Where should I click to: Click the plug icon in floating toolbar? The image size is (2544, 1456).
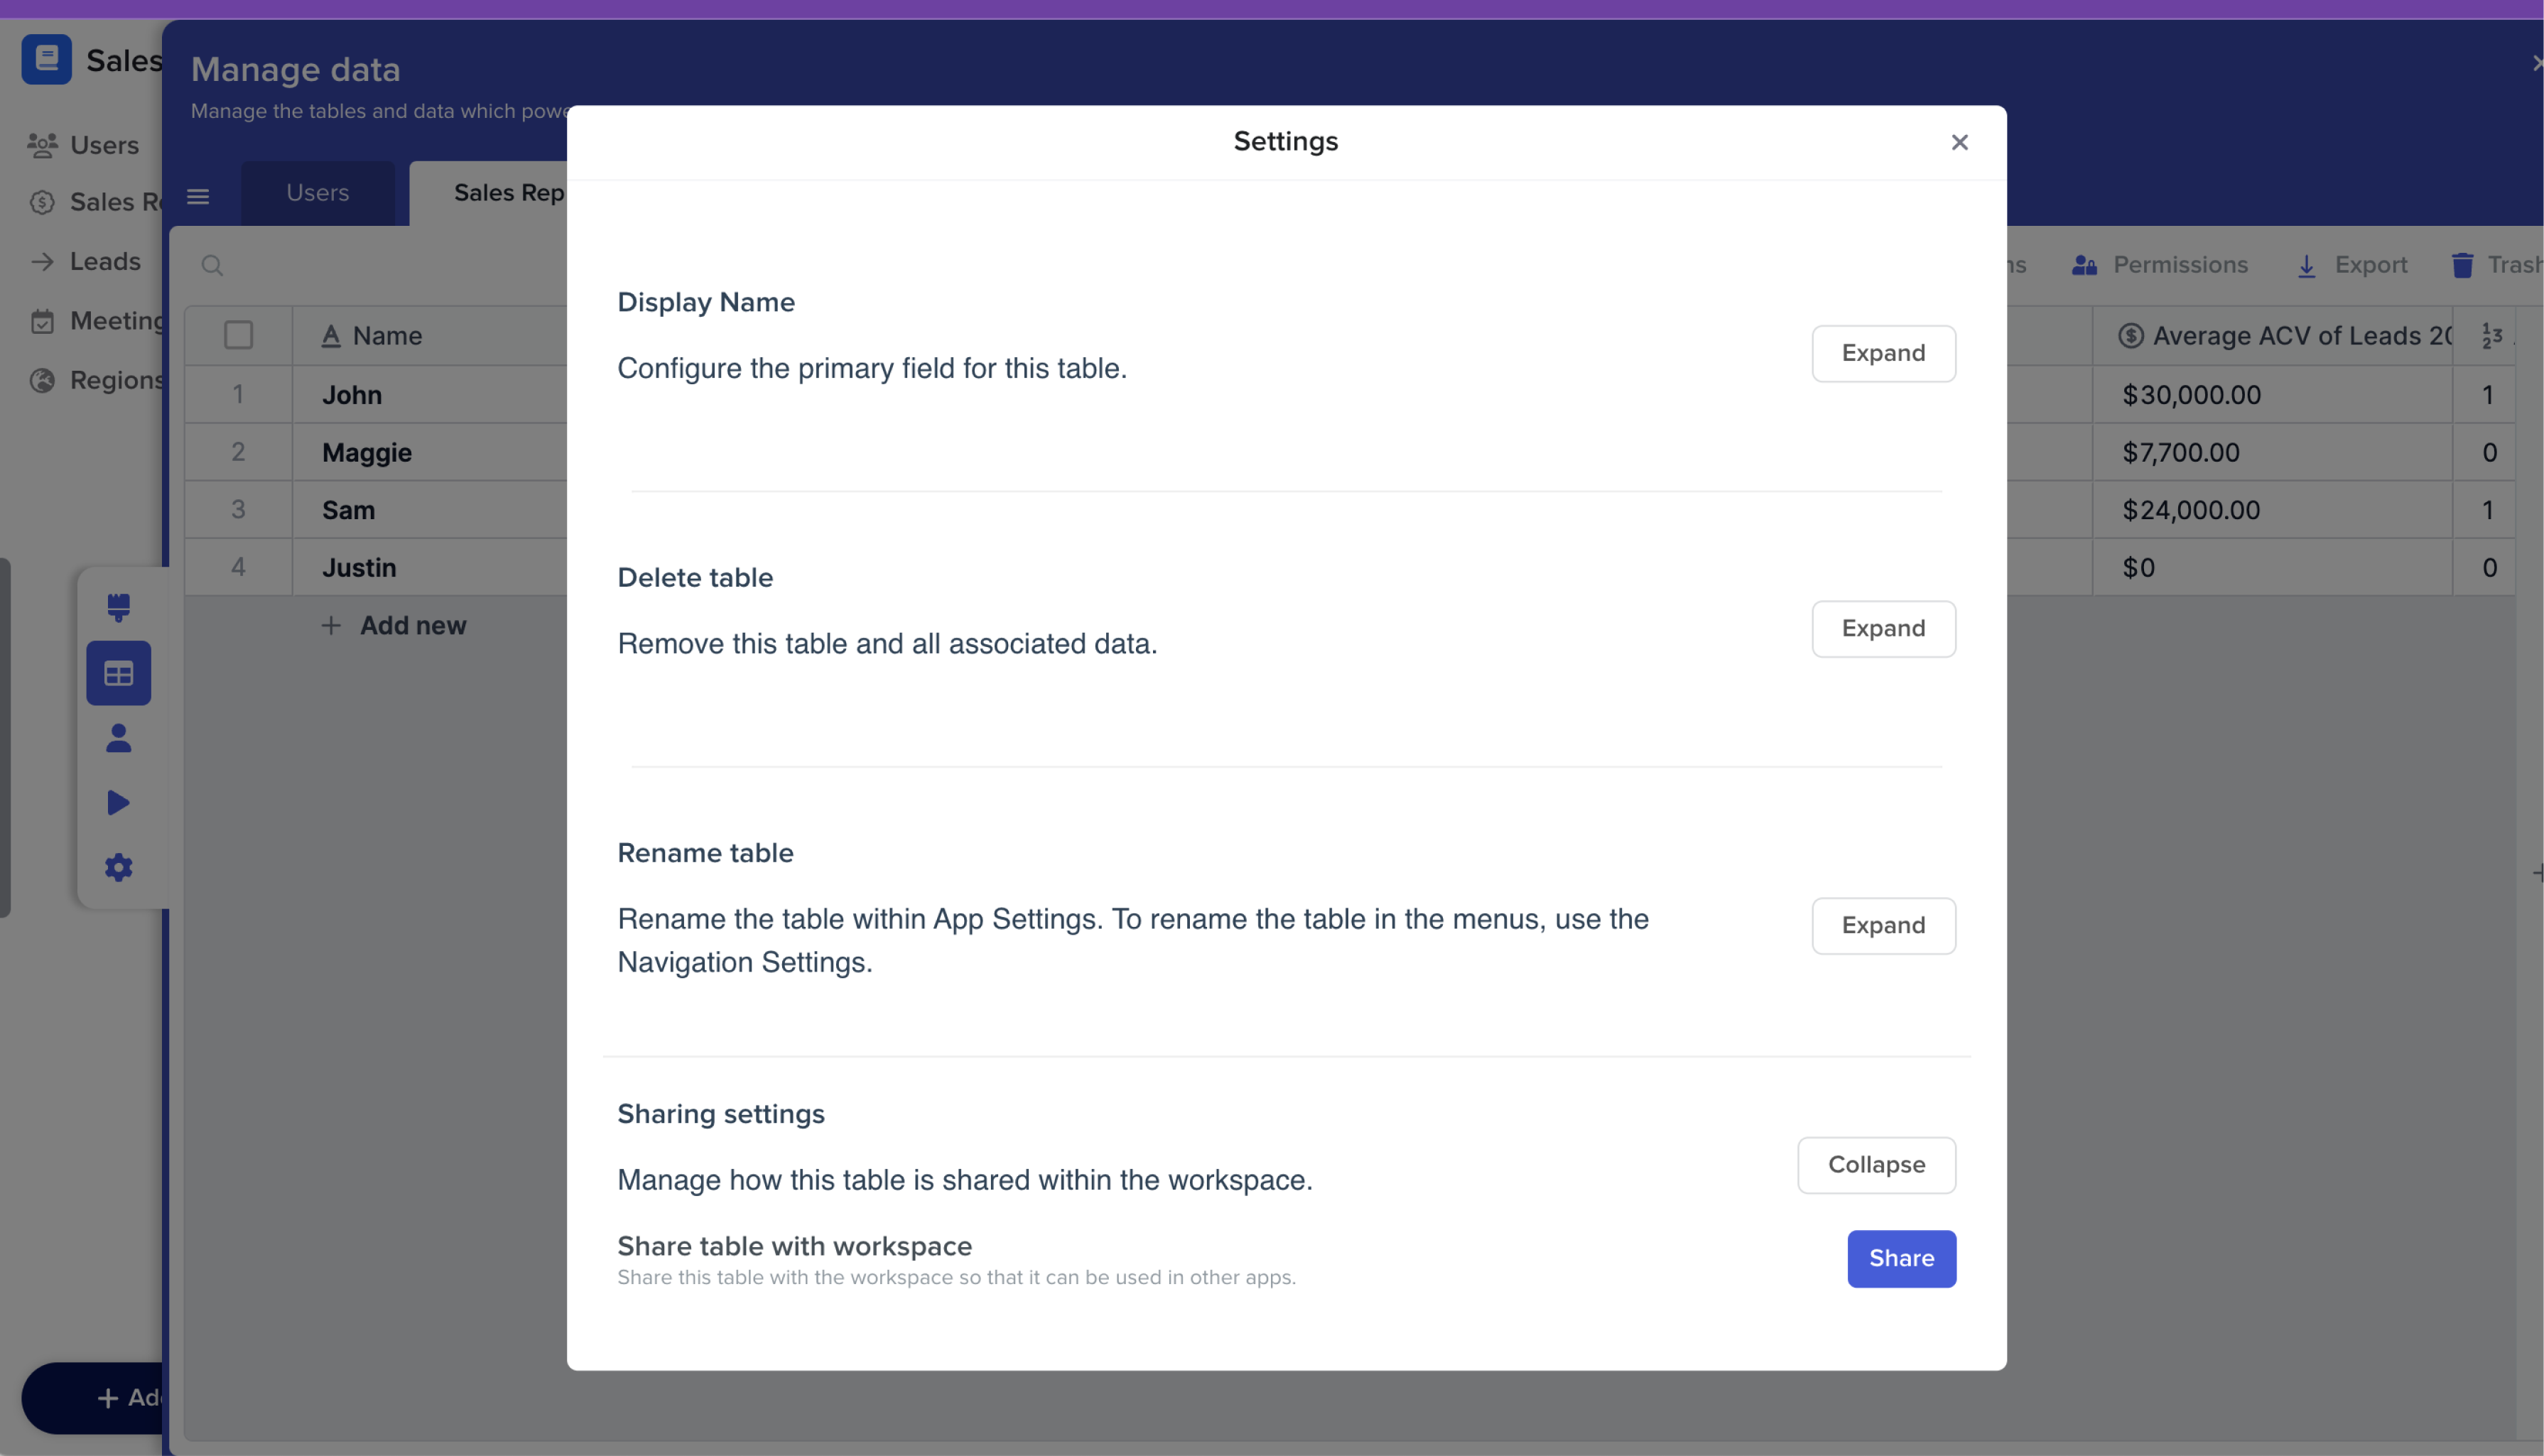pos(118,606)
